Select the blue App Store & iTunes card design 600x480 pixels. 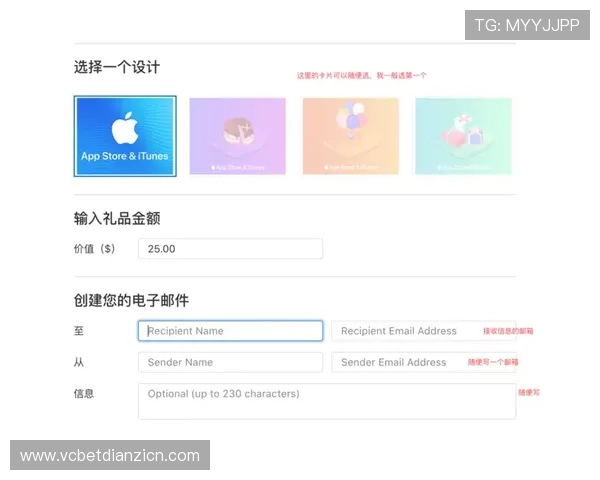[125, 136]
